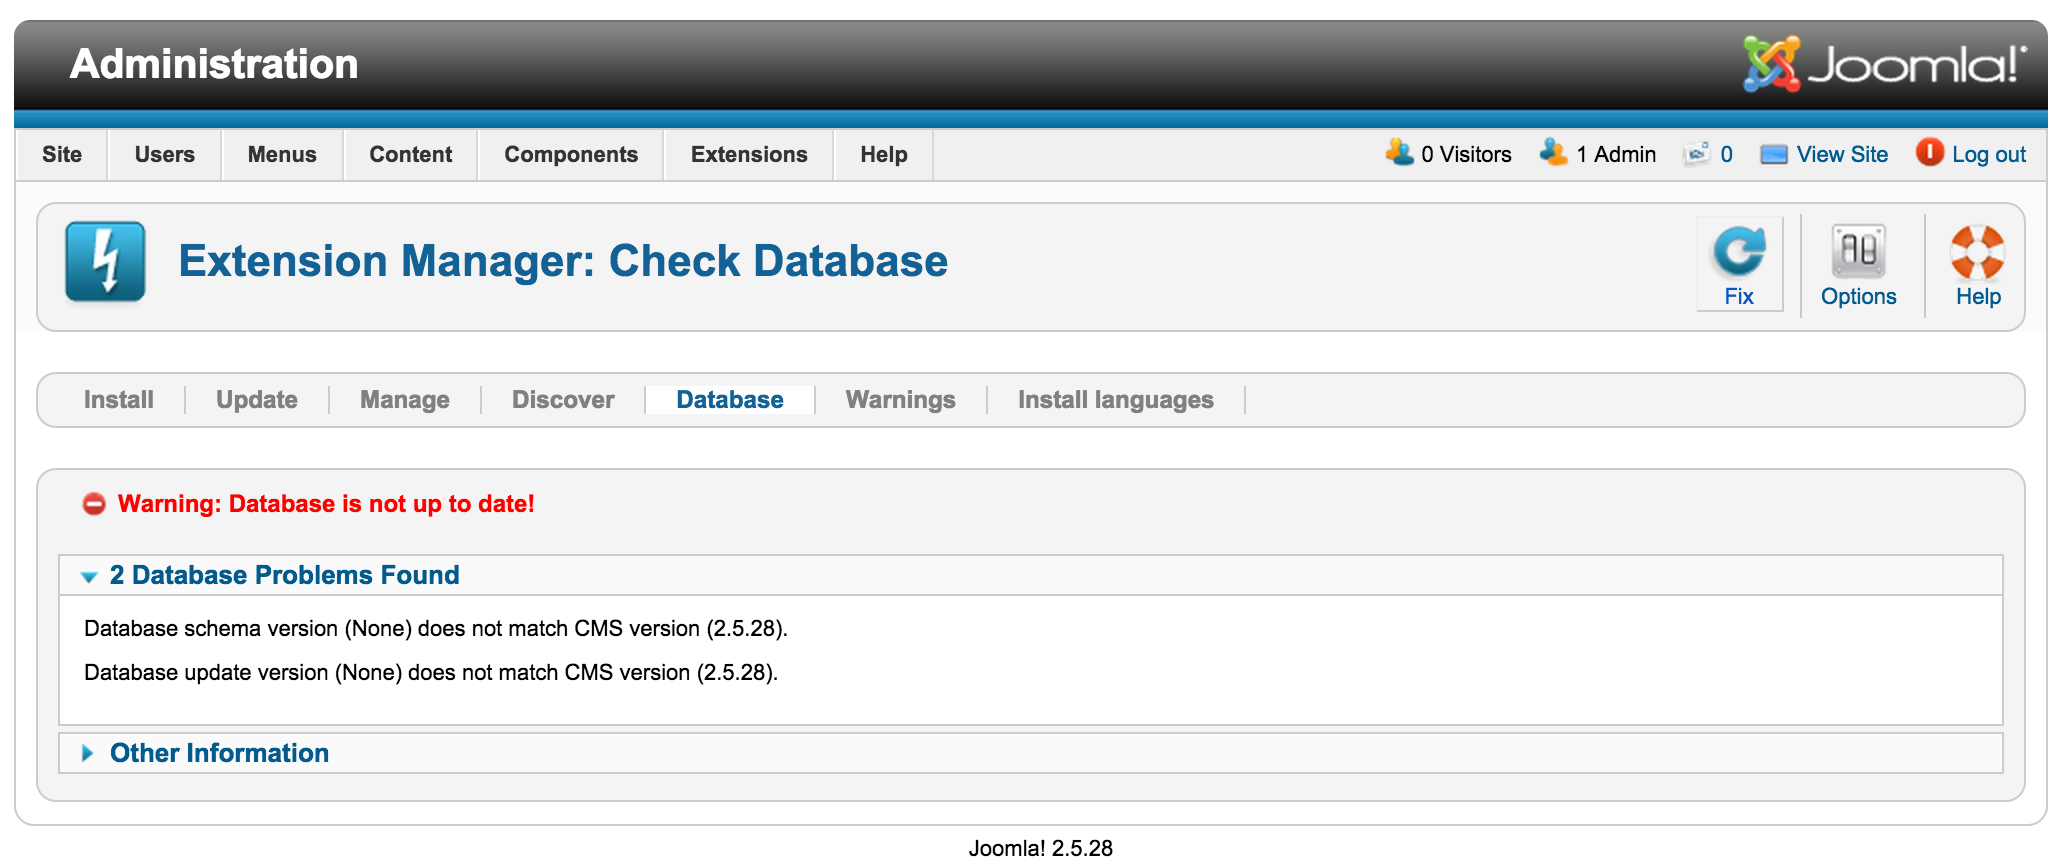Screen dimensions: 2060x862
Task: Switch to the Warnings tab
Action: coord(900,400)
